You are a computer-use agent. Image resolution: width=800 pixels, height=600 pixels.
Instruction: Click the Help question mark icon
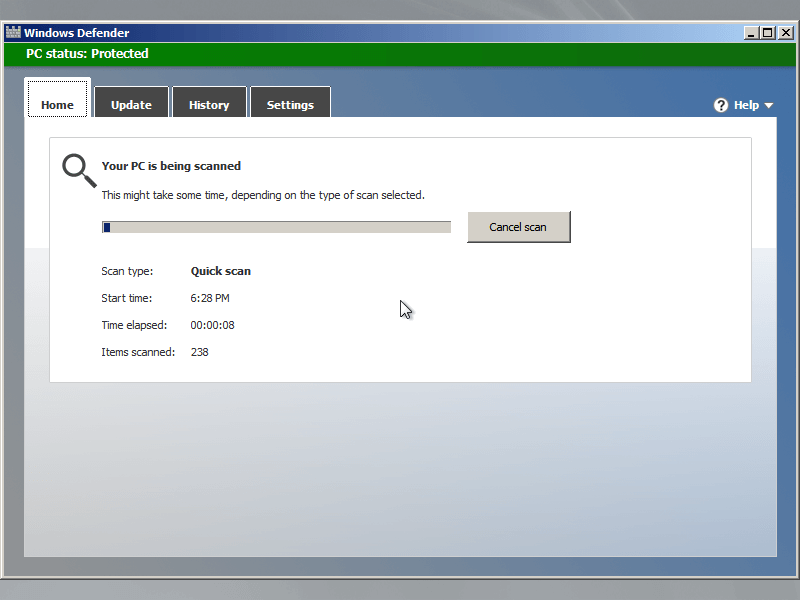tap(721, 104)
